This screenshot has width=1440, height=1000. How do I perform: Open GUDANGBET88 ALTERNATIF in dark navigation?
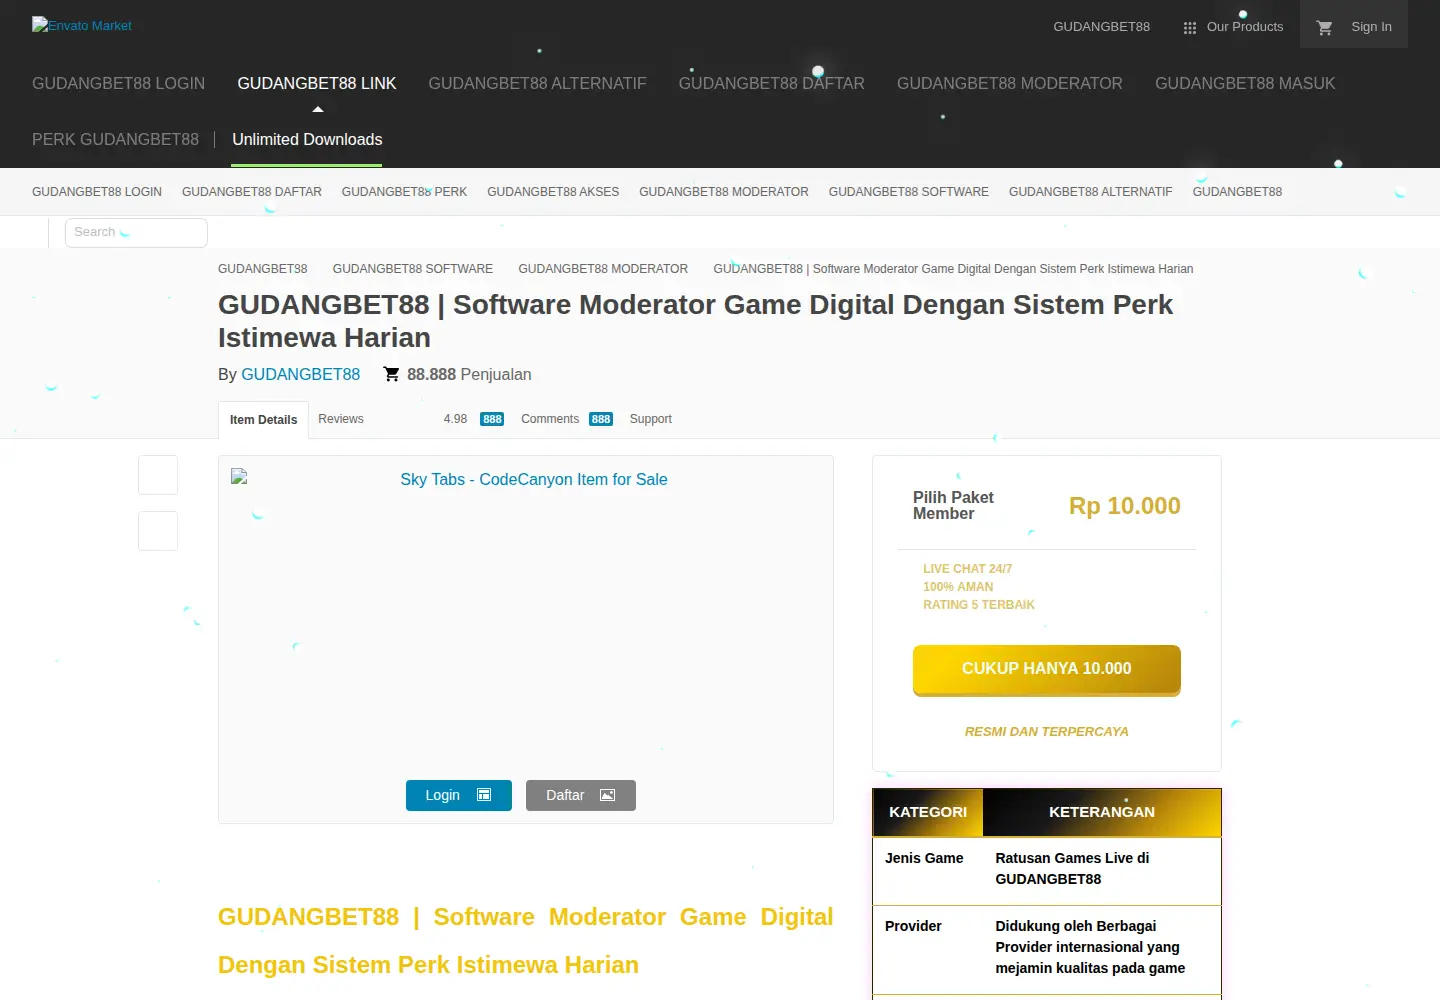pyautogui.click(x=537, y=84)
